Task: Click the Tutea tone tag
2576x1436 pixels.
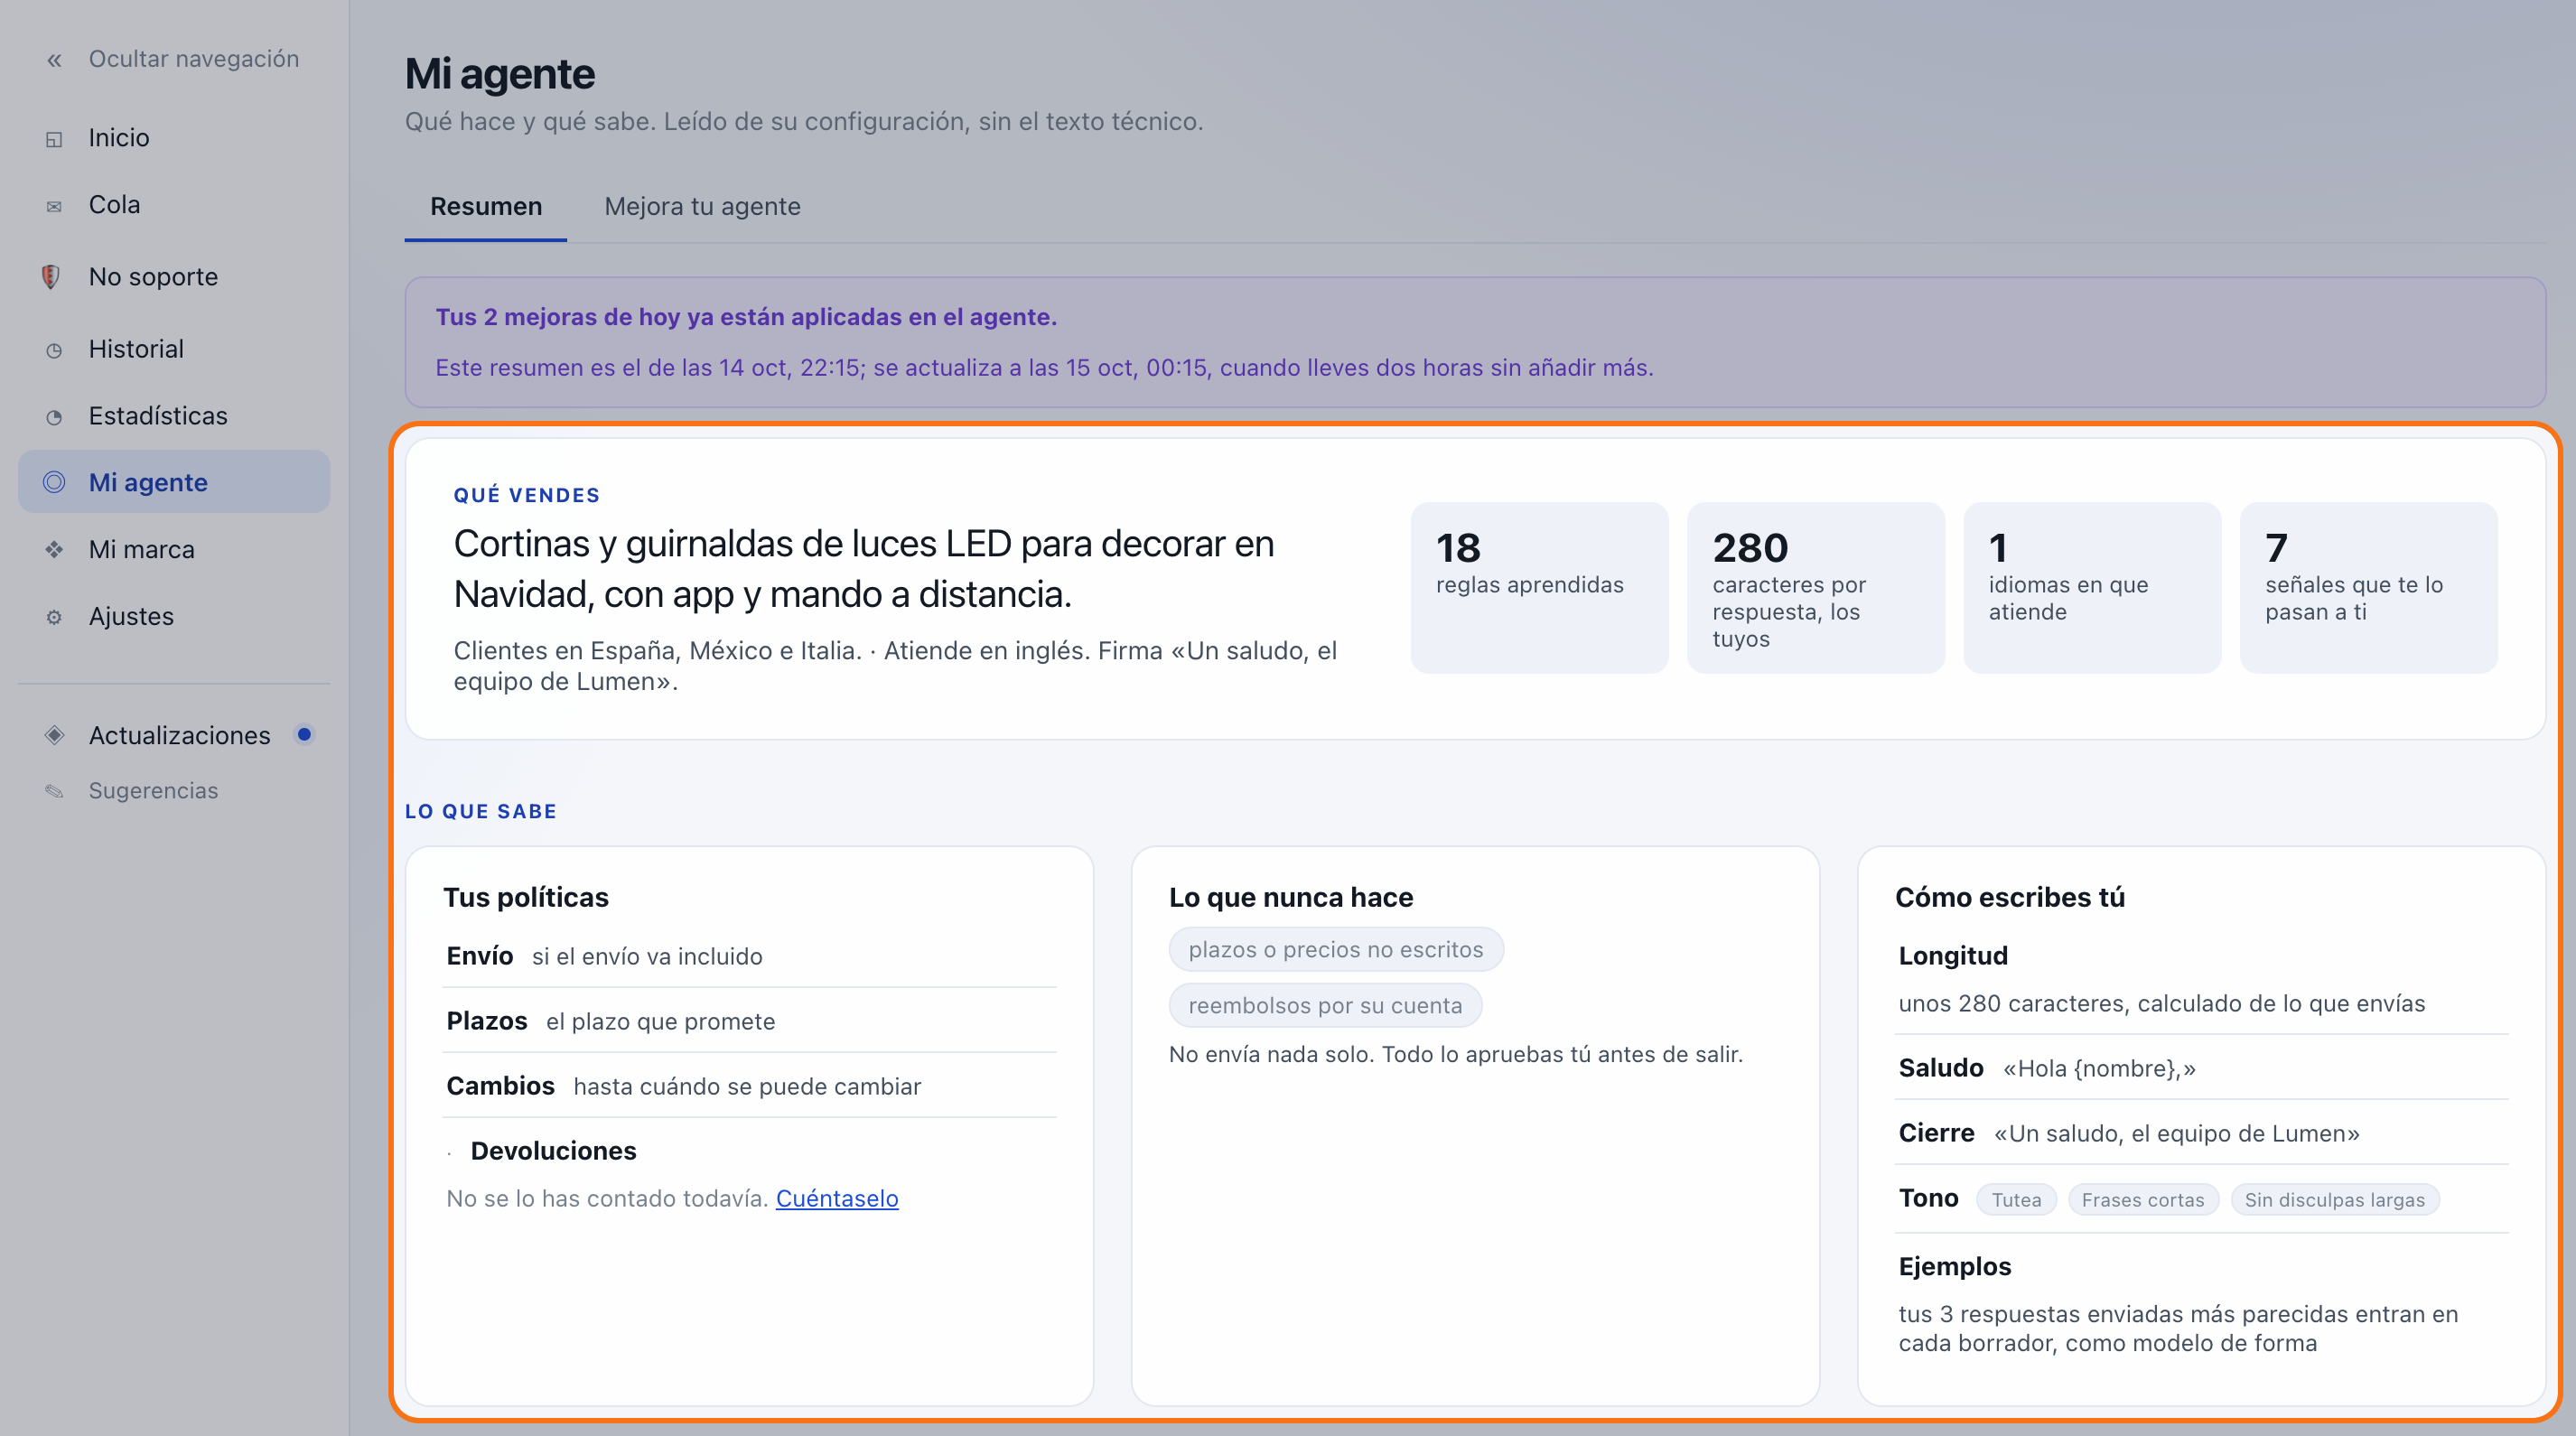Action: pyautogui.click(x=2016, y=1199)
